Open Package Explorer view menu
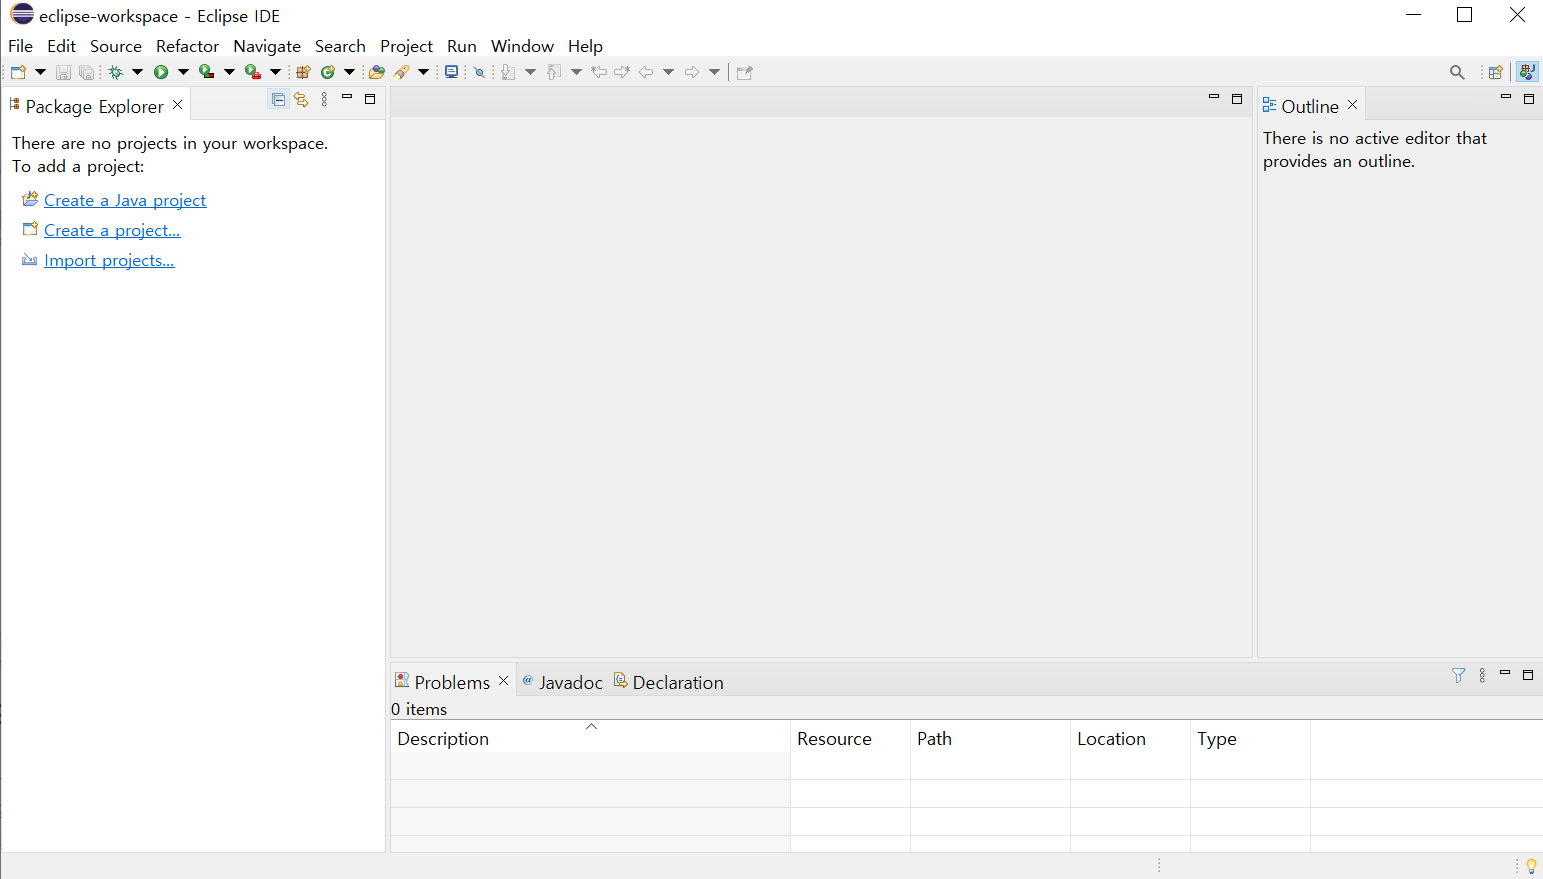This screenshot has height=879, width=1543. pos(324,99)
